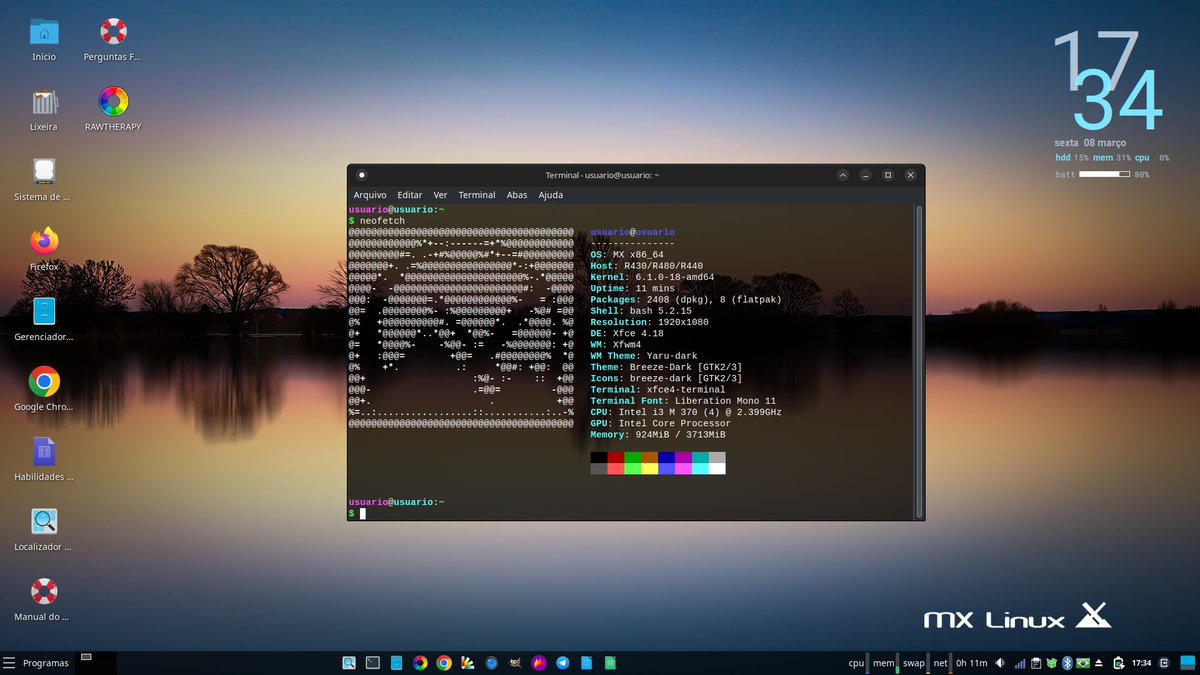Image resolution: width=1200 pixels, height=675 pixels.
Task: Click the mem monitor in the panel
Action: [x=886, y=663]
